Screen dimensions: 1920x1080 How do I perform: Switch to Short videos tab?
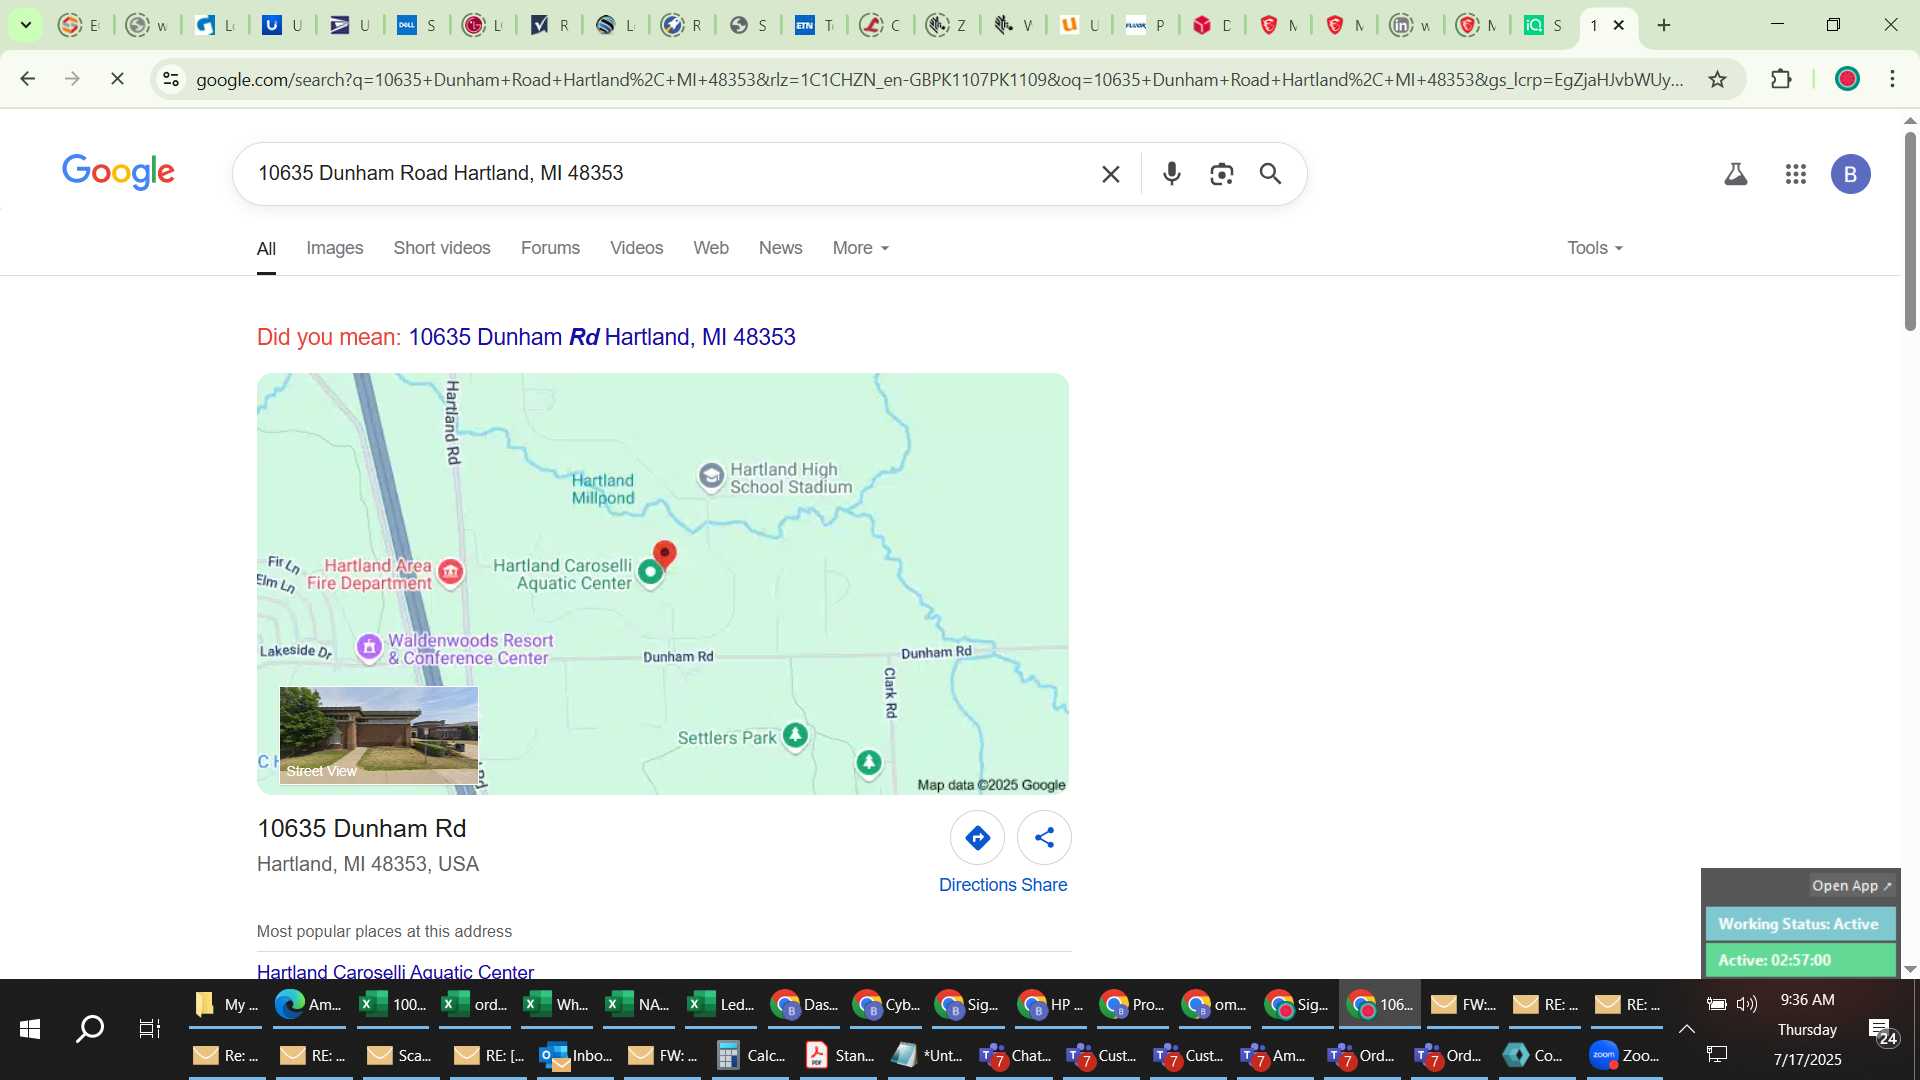(x=441, y=248)
